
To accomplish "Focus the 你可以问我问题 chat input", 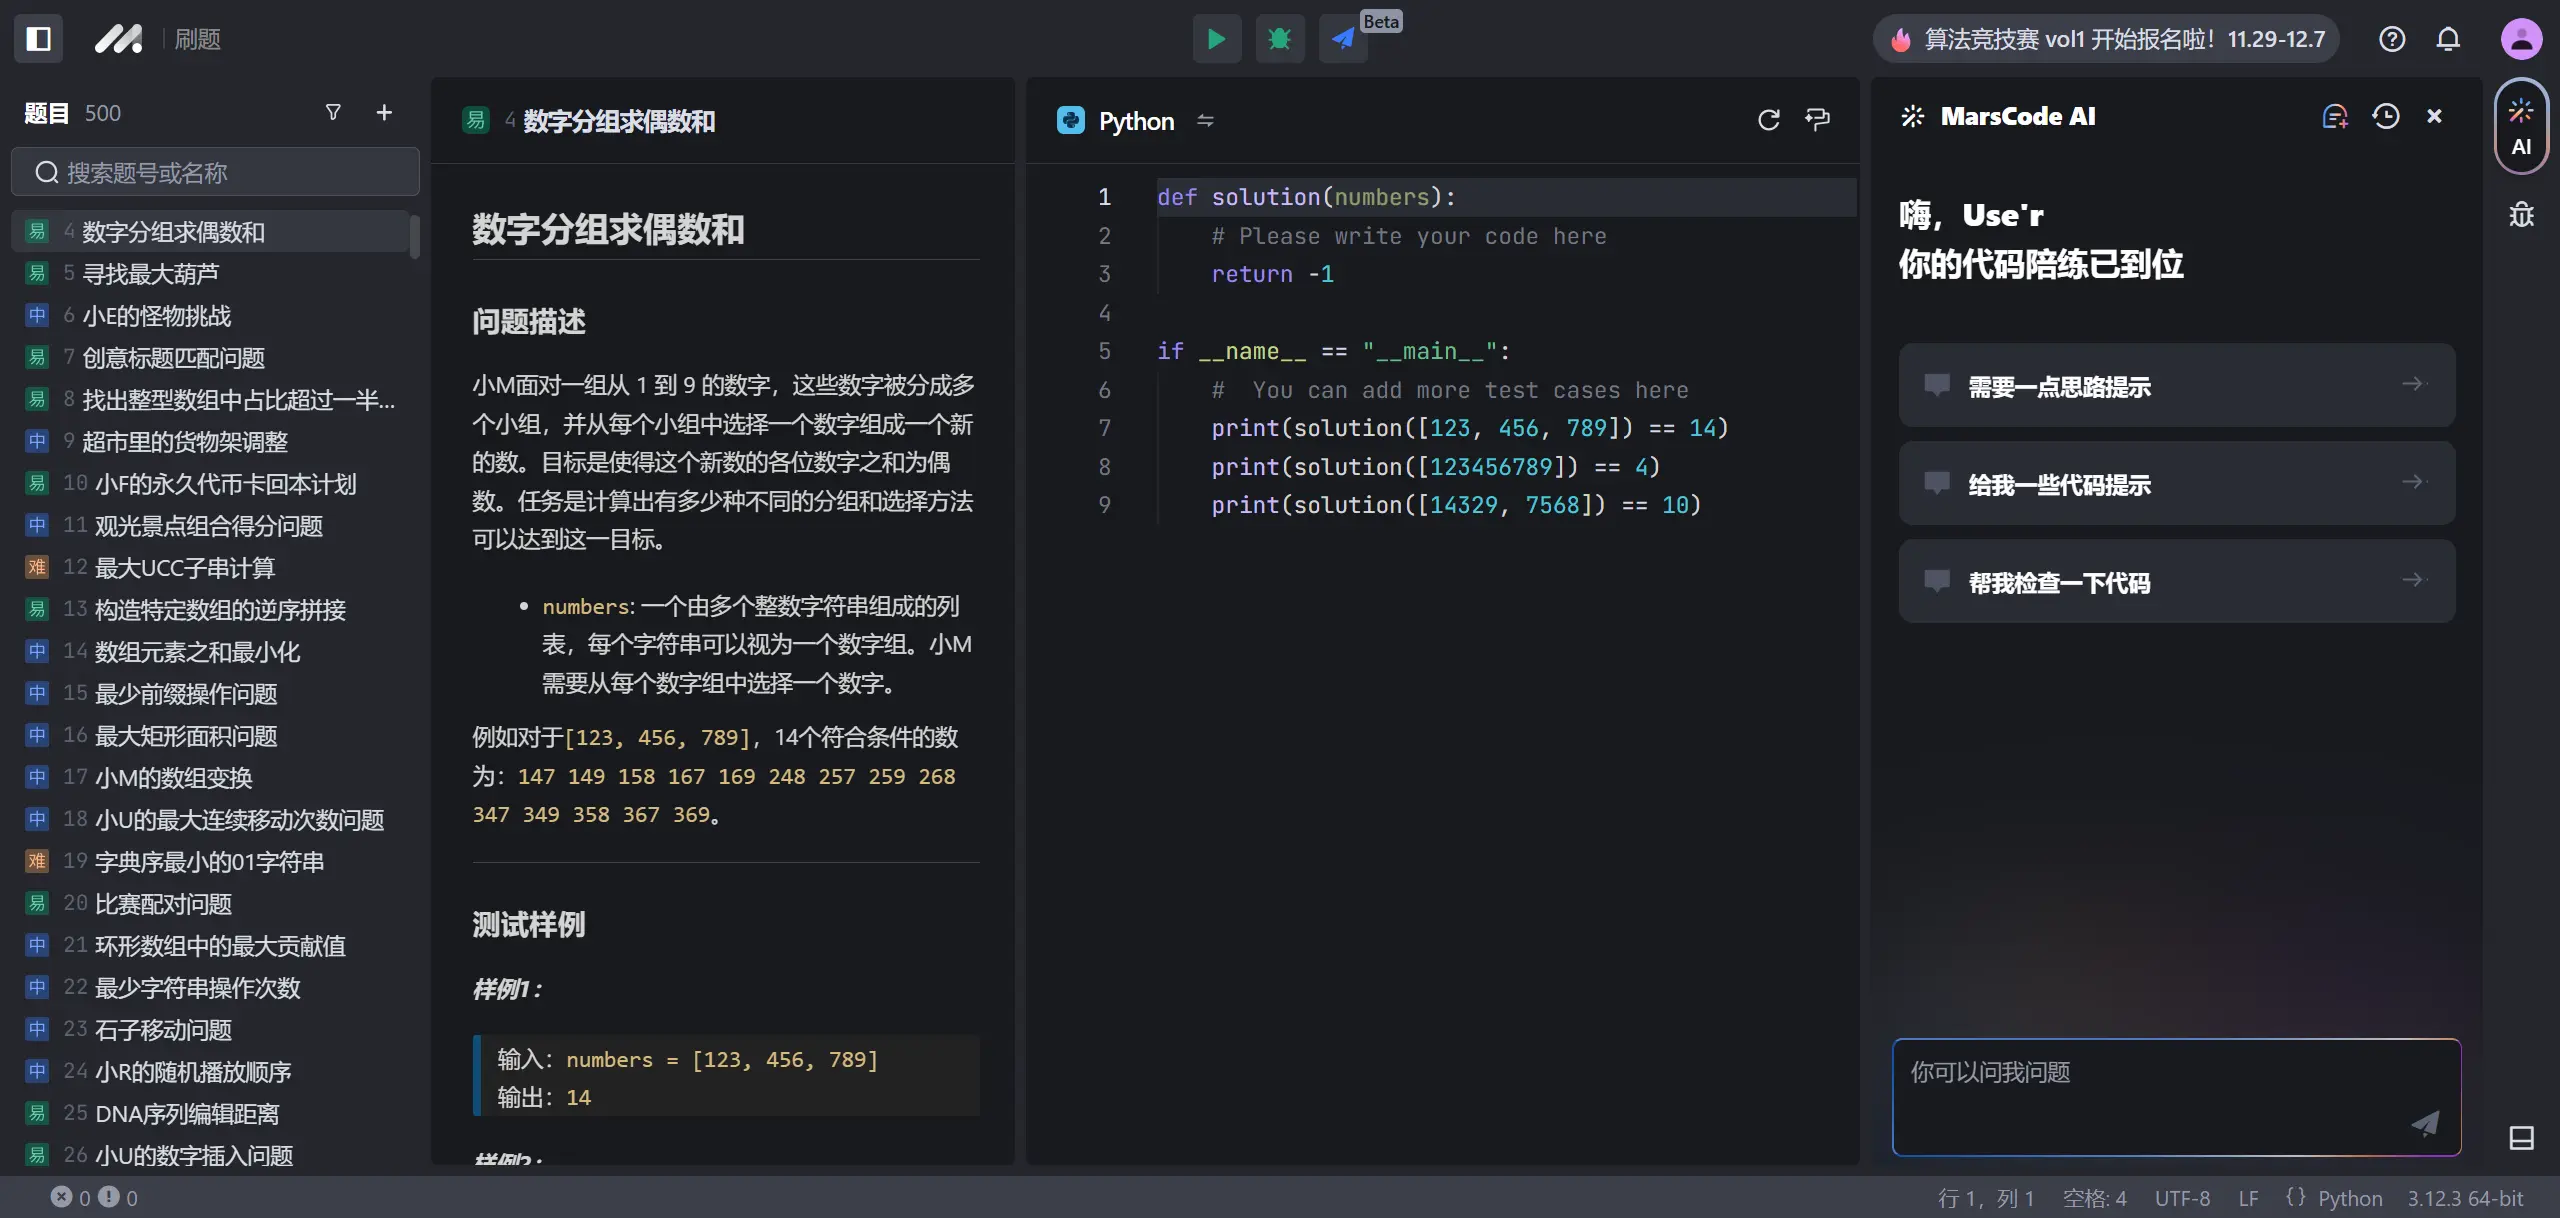I will pos(2176,1097).
